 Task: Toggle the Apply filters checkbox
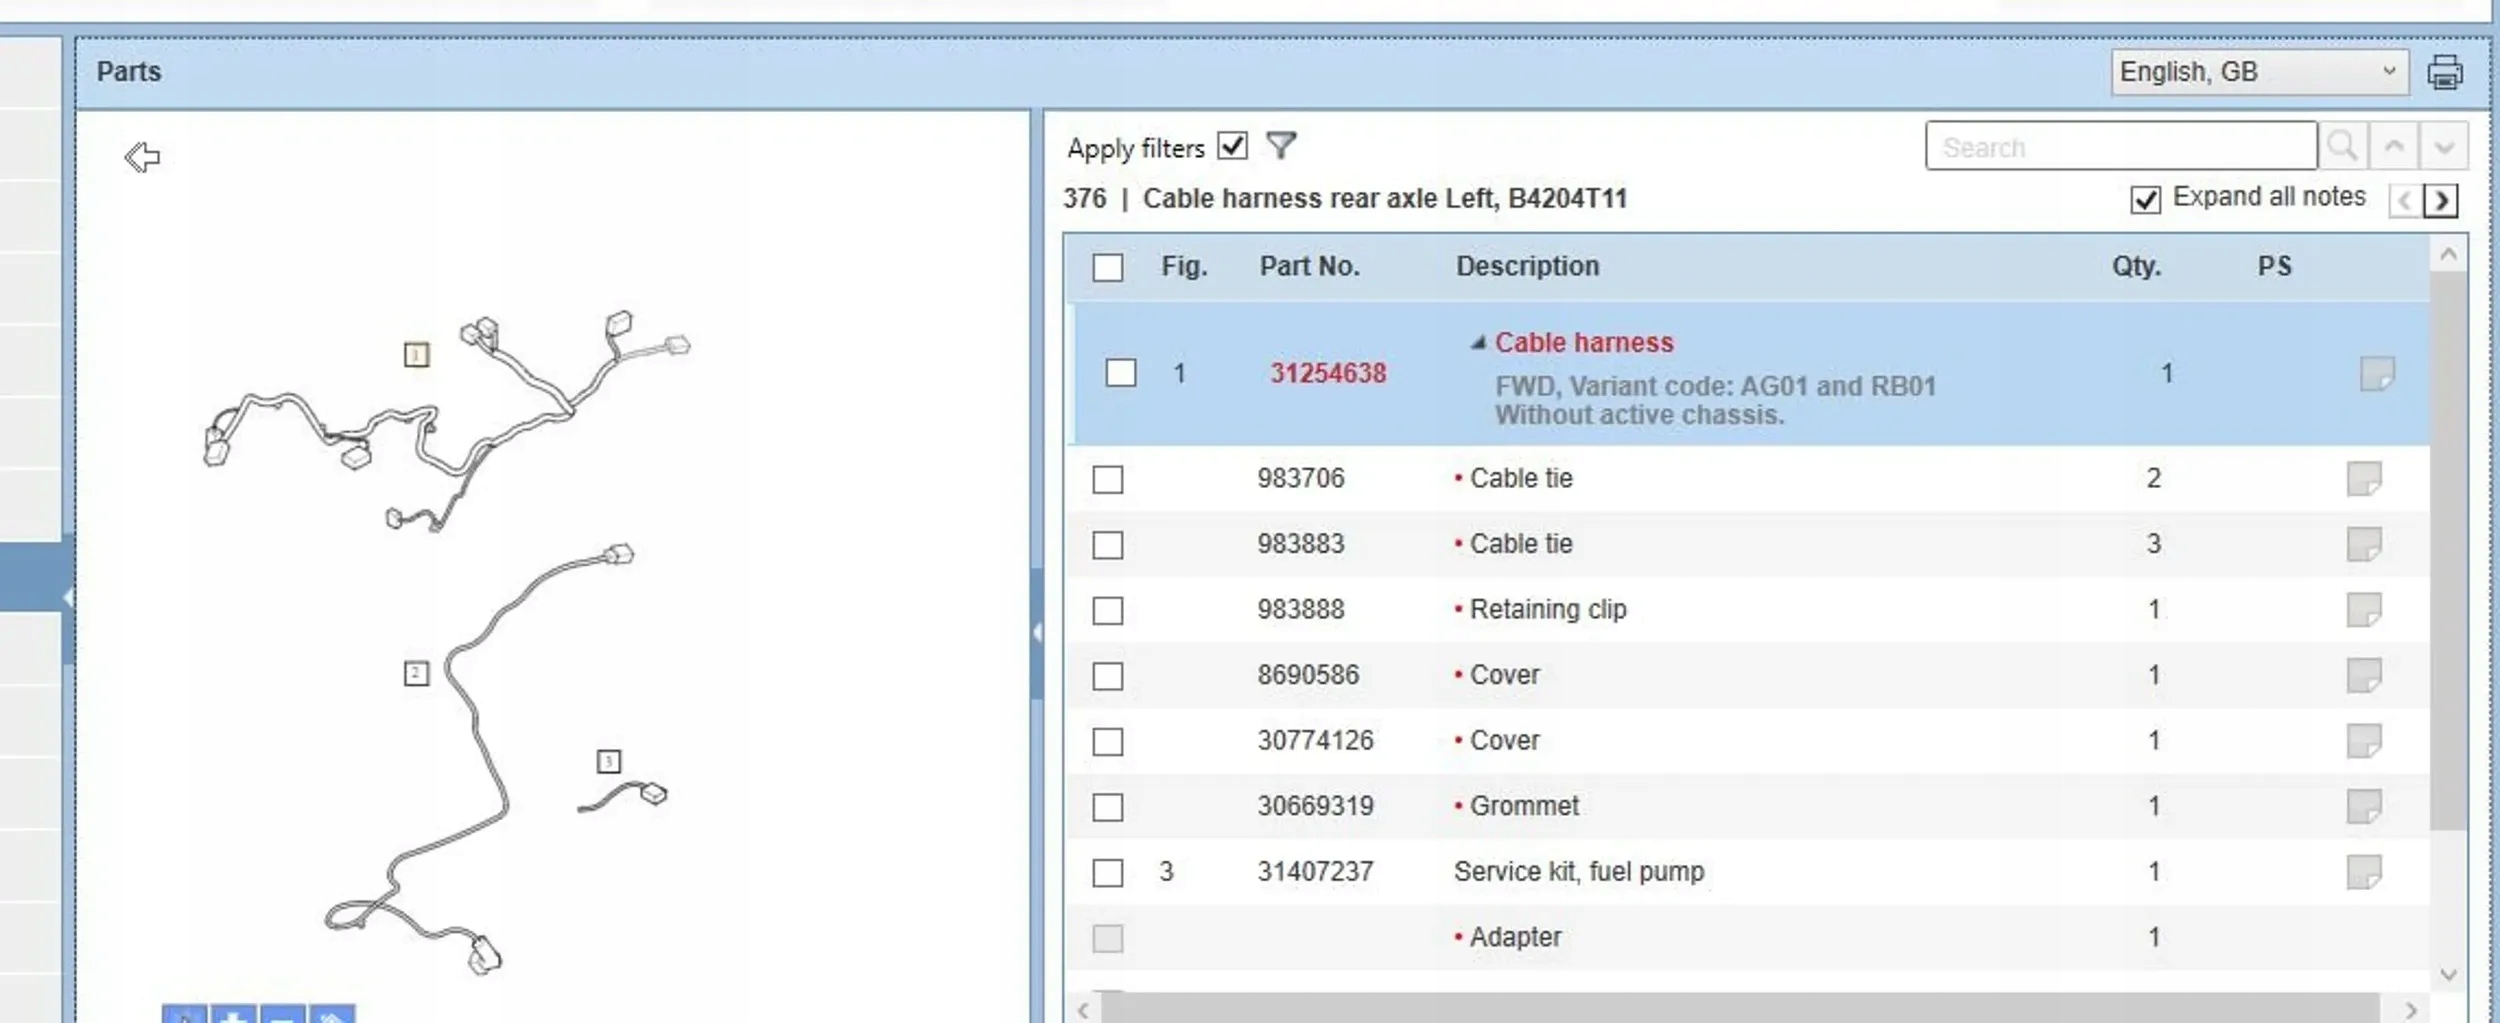pos(1233,146)
